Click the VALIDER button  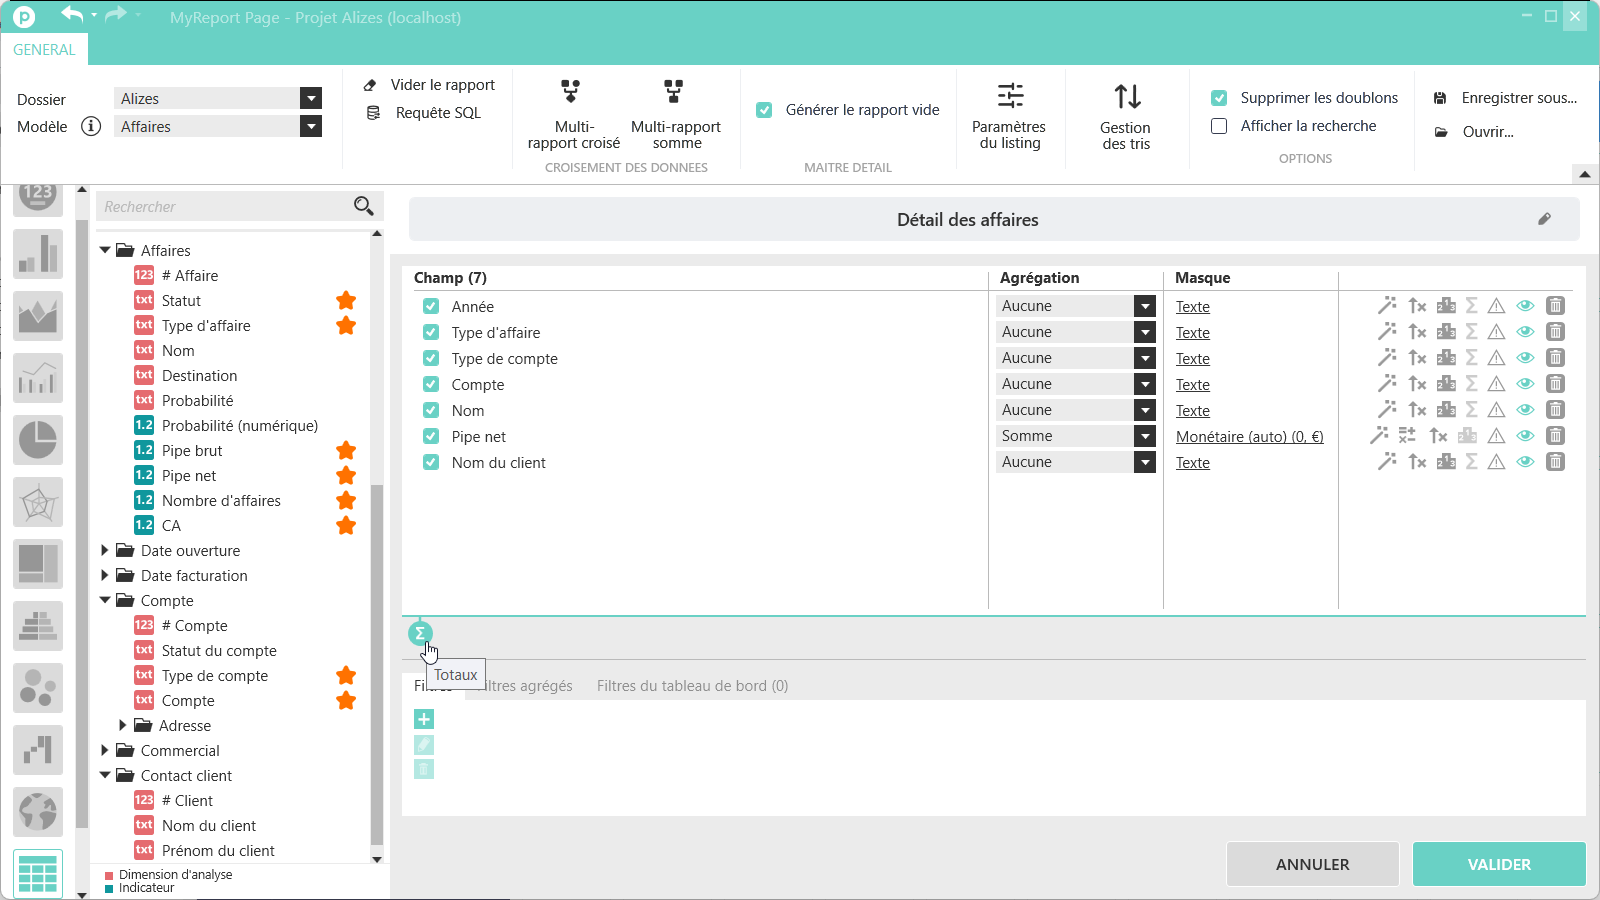click(1498, 864)
